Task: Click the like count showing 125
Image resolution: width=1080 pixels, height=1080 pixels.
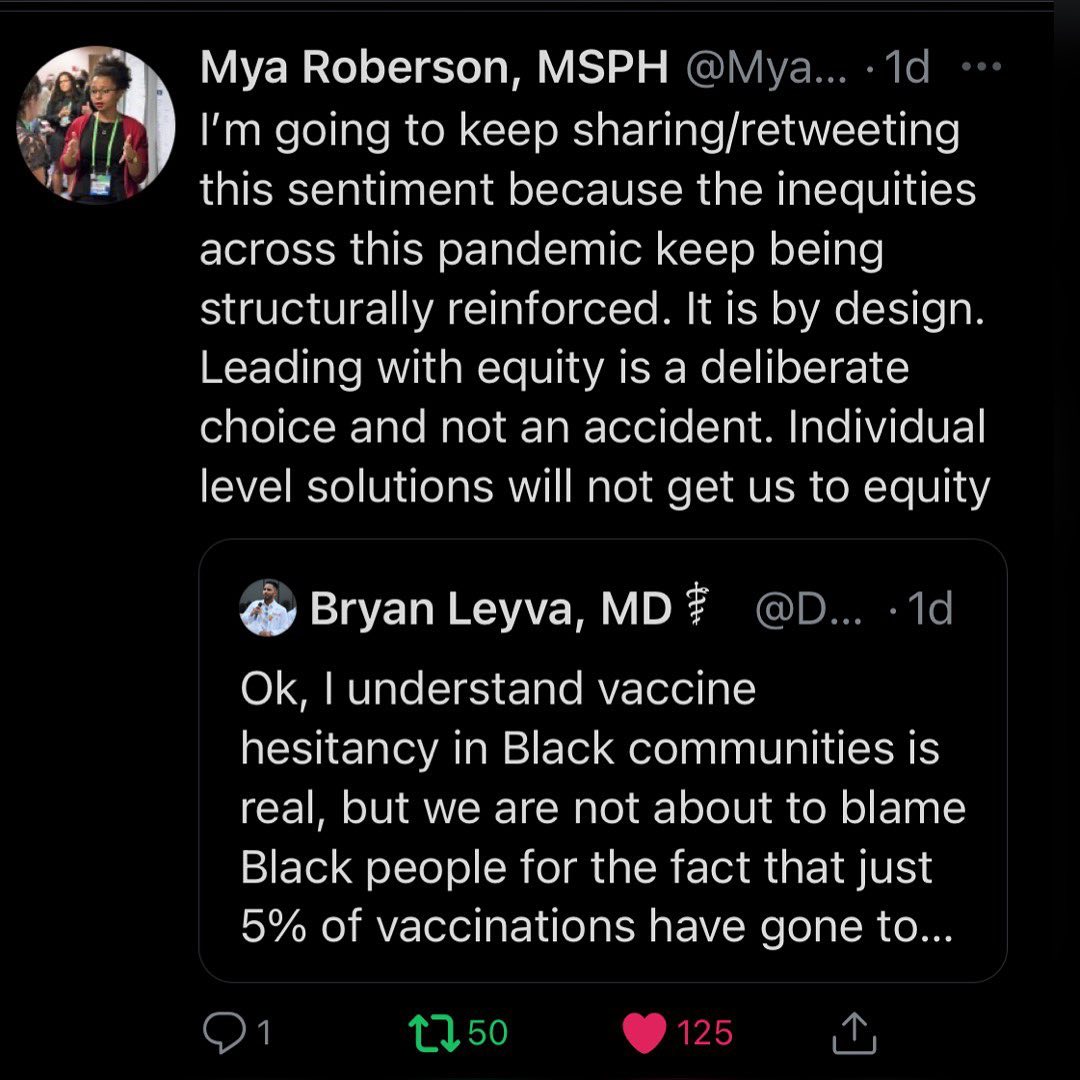Action: point(705,1032)
